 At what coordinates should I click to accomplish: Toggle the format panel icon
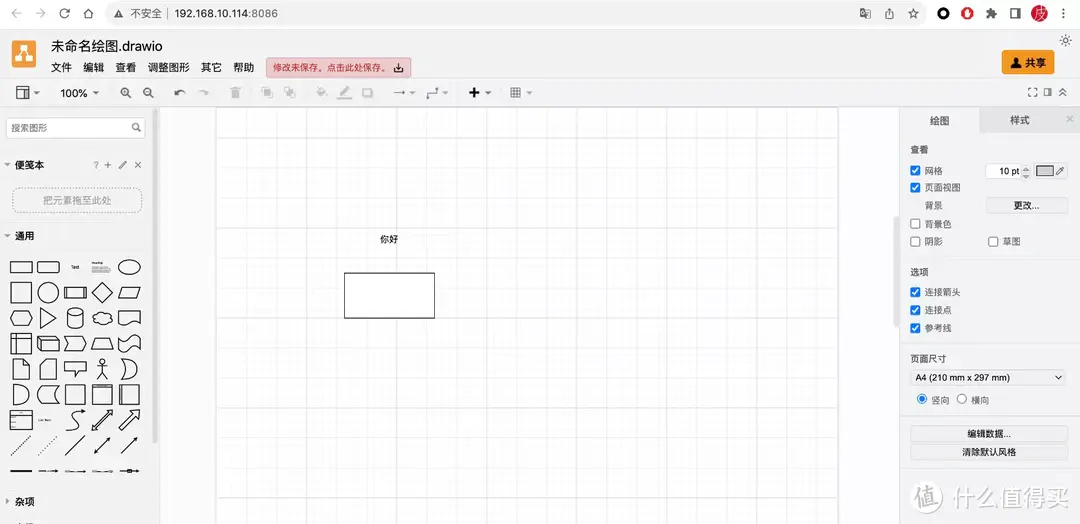1048,93
